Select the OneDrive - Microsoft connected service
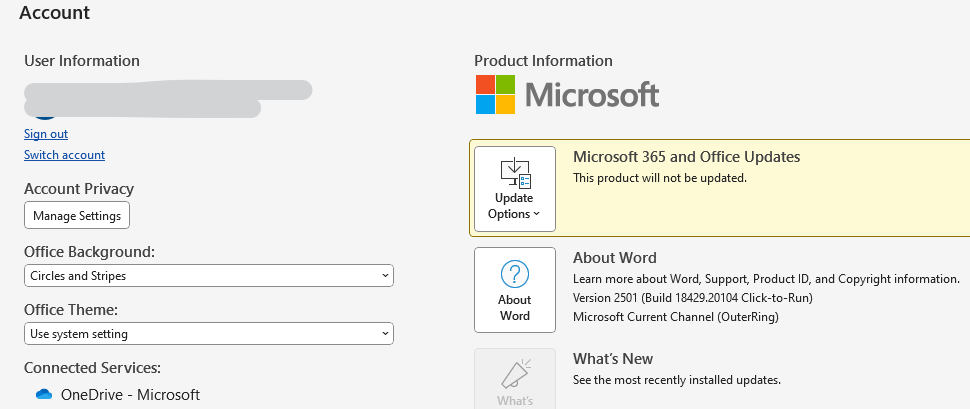Screen dimensions: 970x409 [x=130, y=394]
